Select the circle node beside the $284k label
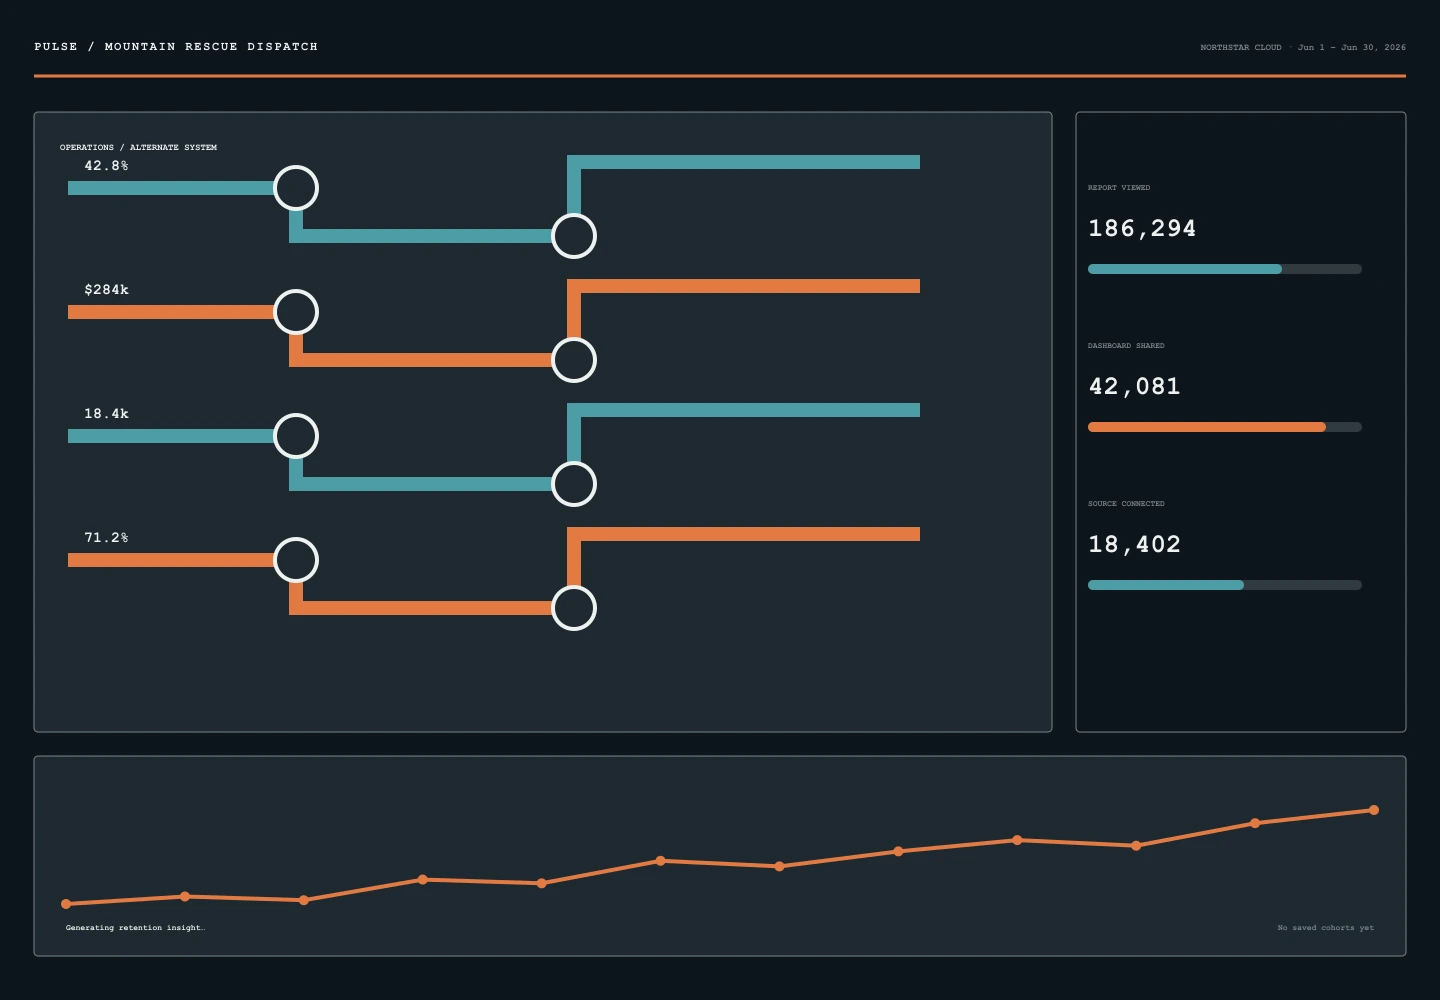Viewport: 1440px width, 1000px height. coord(296,312)
